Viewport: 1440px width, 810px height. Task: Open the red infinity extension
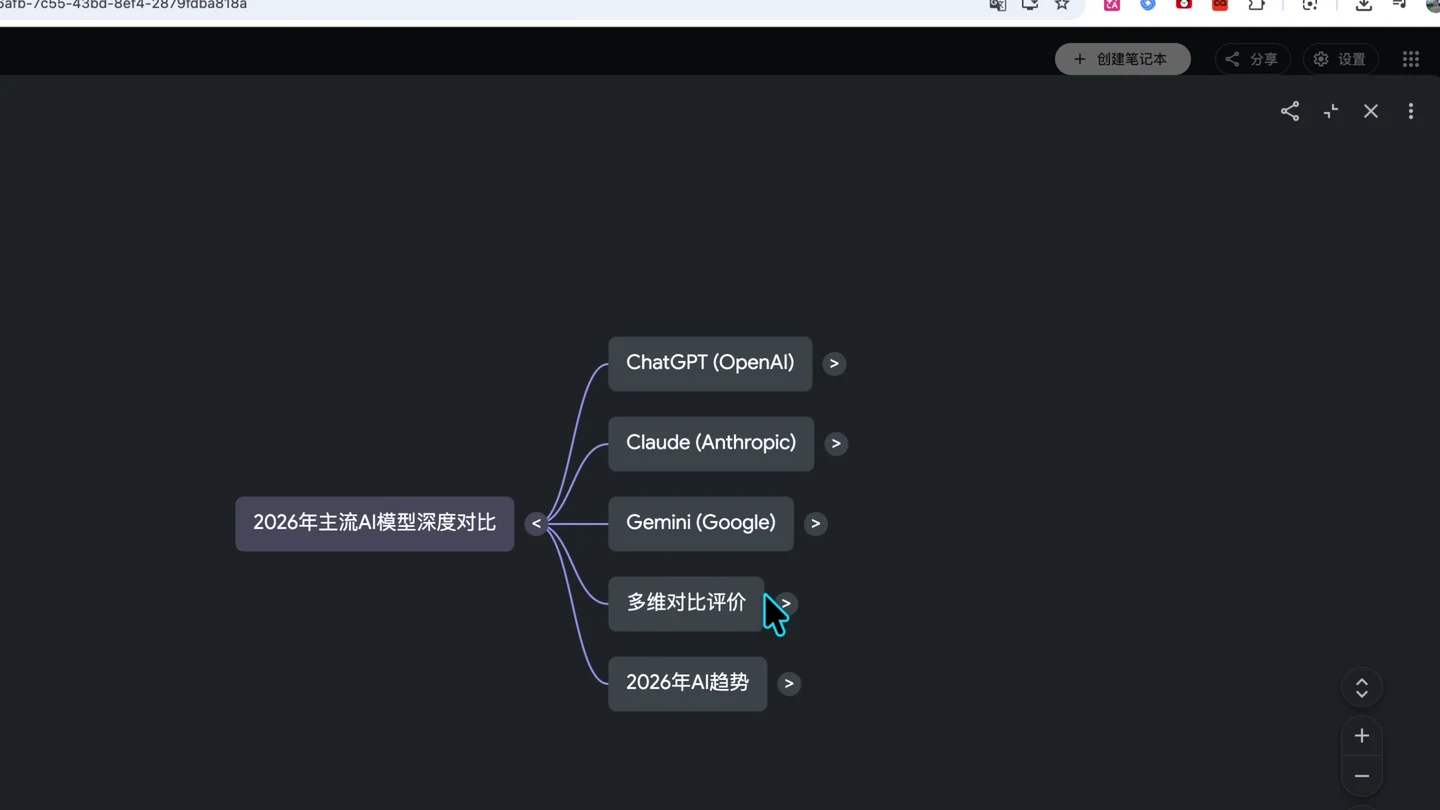(1220, 5)
